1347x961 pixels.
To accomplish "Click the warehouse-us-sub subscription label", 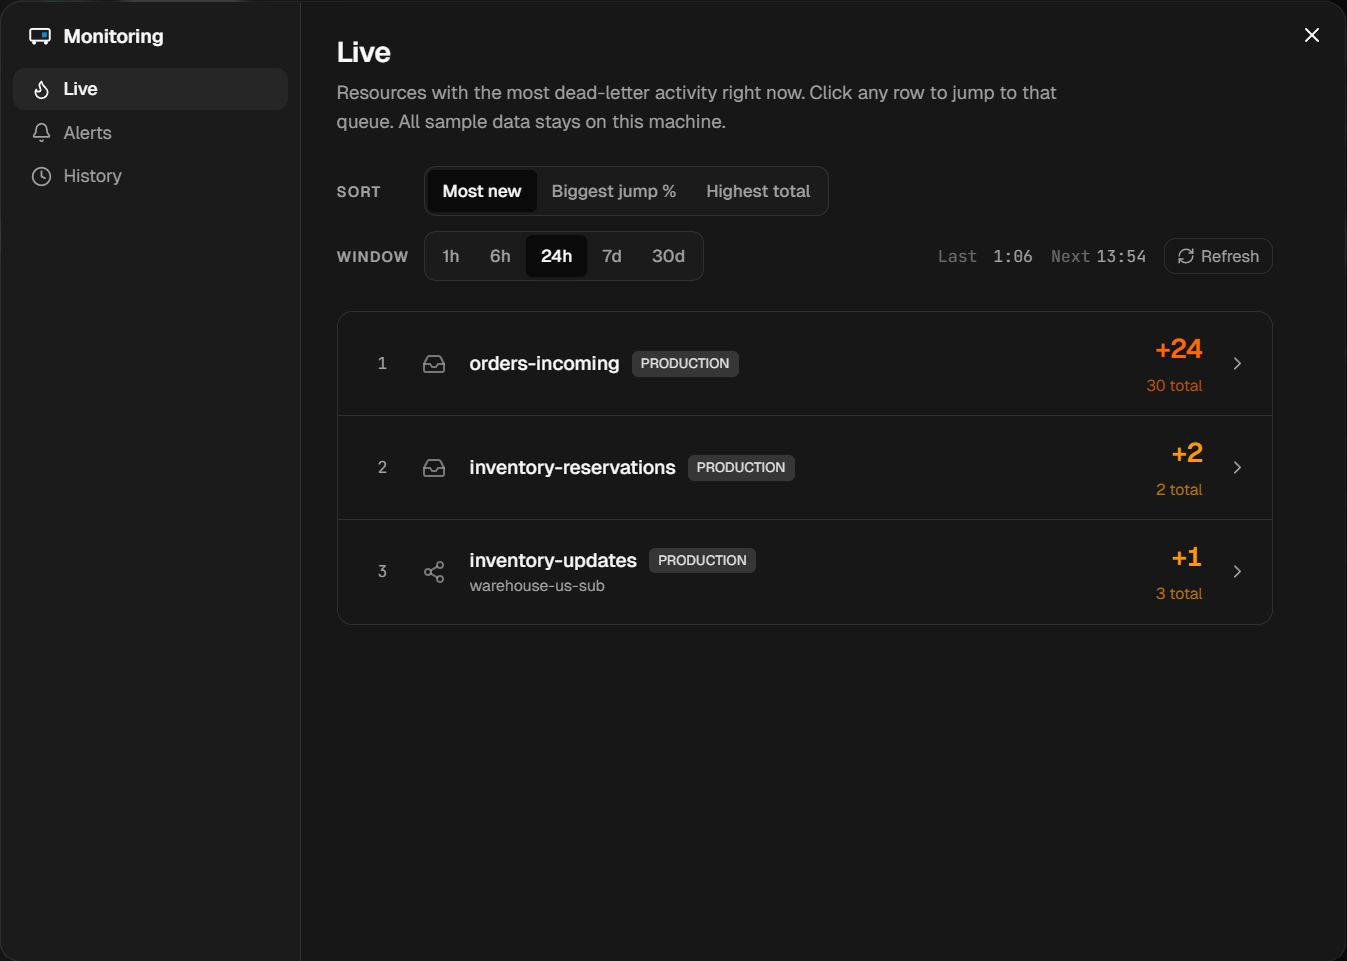I will click(x=537, y=586).
